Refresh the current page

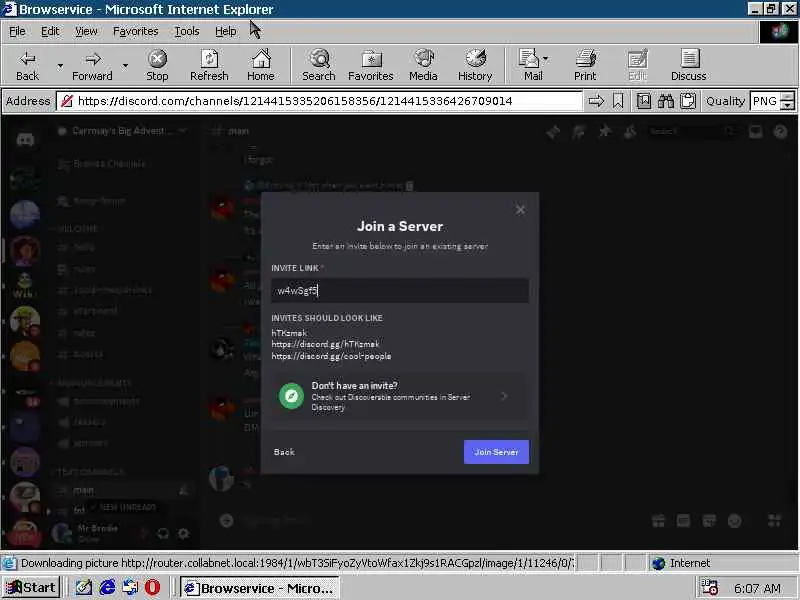[209, 65]
